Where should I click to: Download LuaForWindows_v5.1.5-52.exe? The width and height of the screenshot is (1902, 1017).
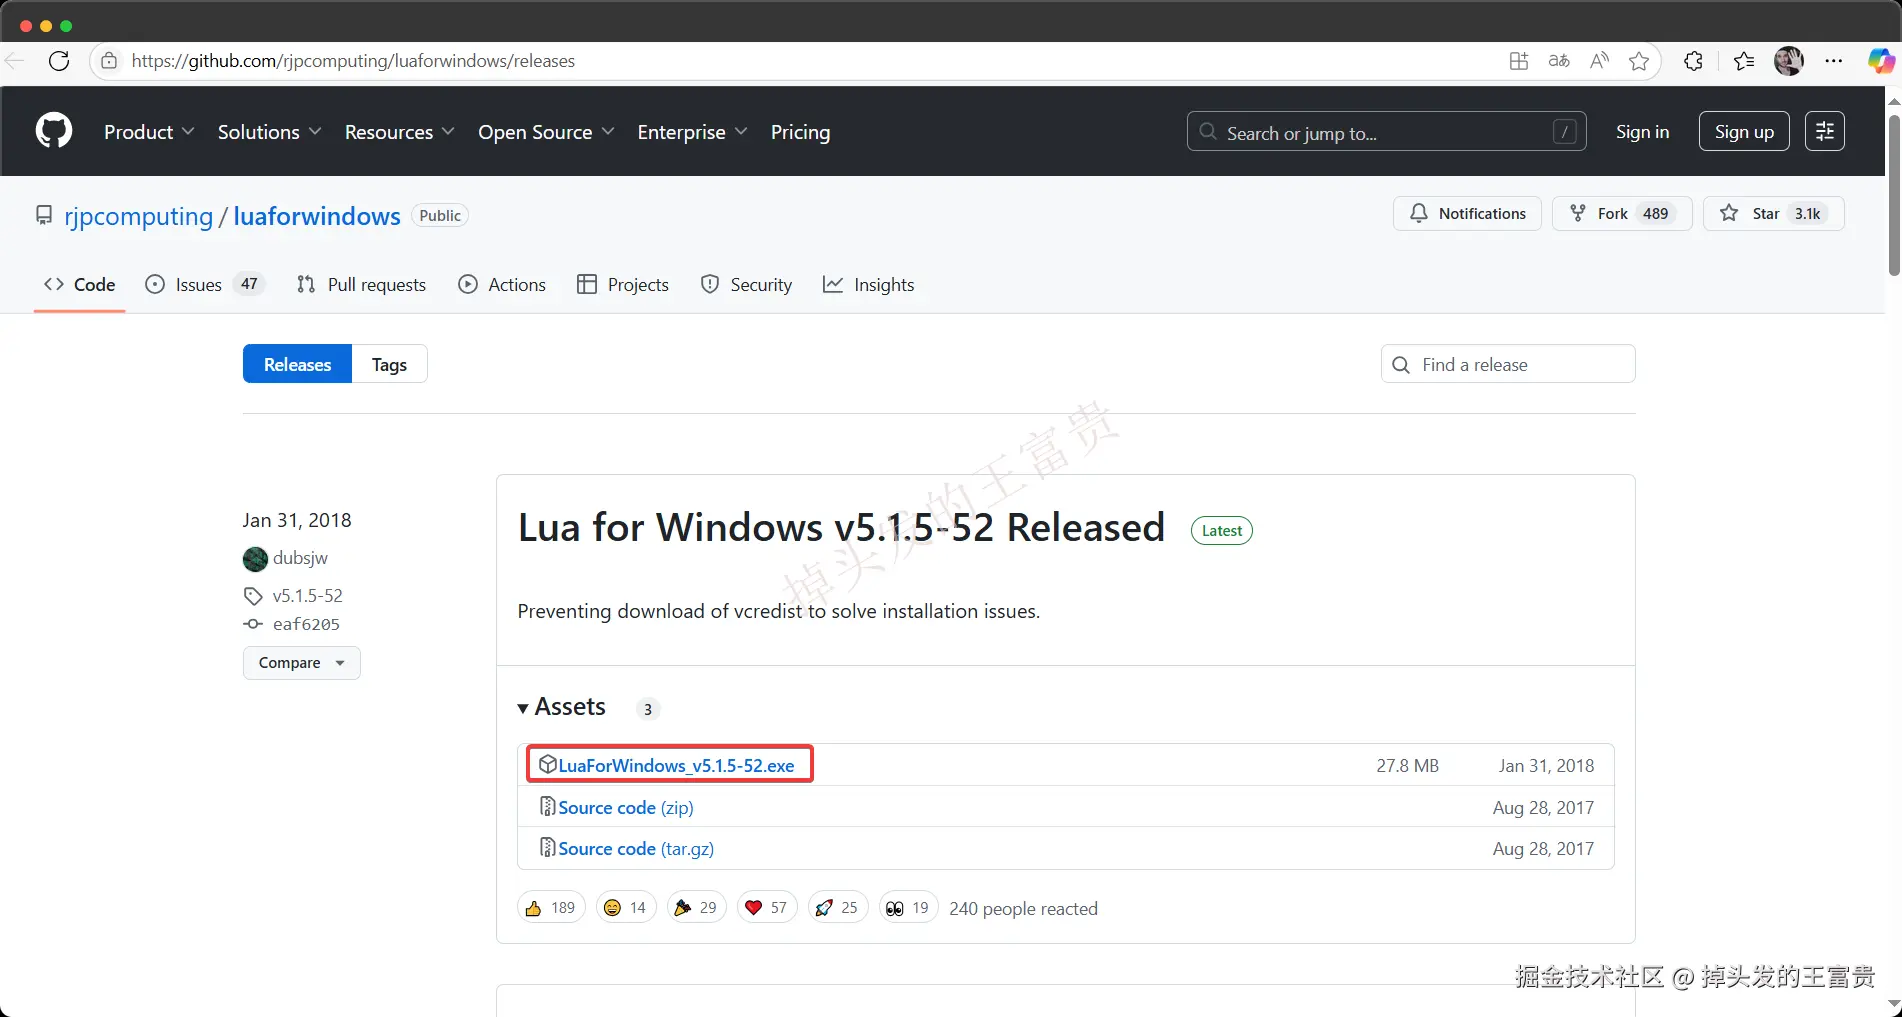pyautogui.click(x=676, y=766)
